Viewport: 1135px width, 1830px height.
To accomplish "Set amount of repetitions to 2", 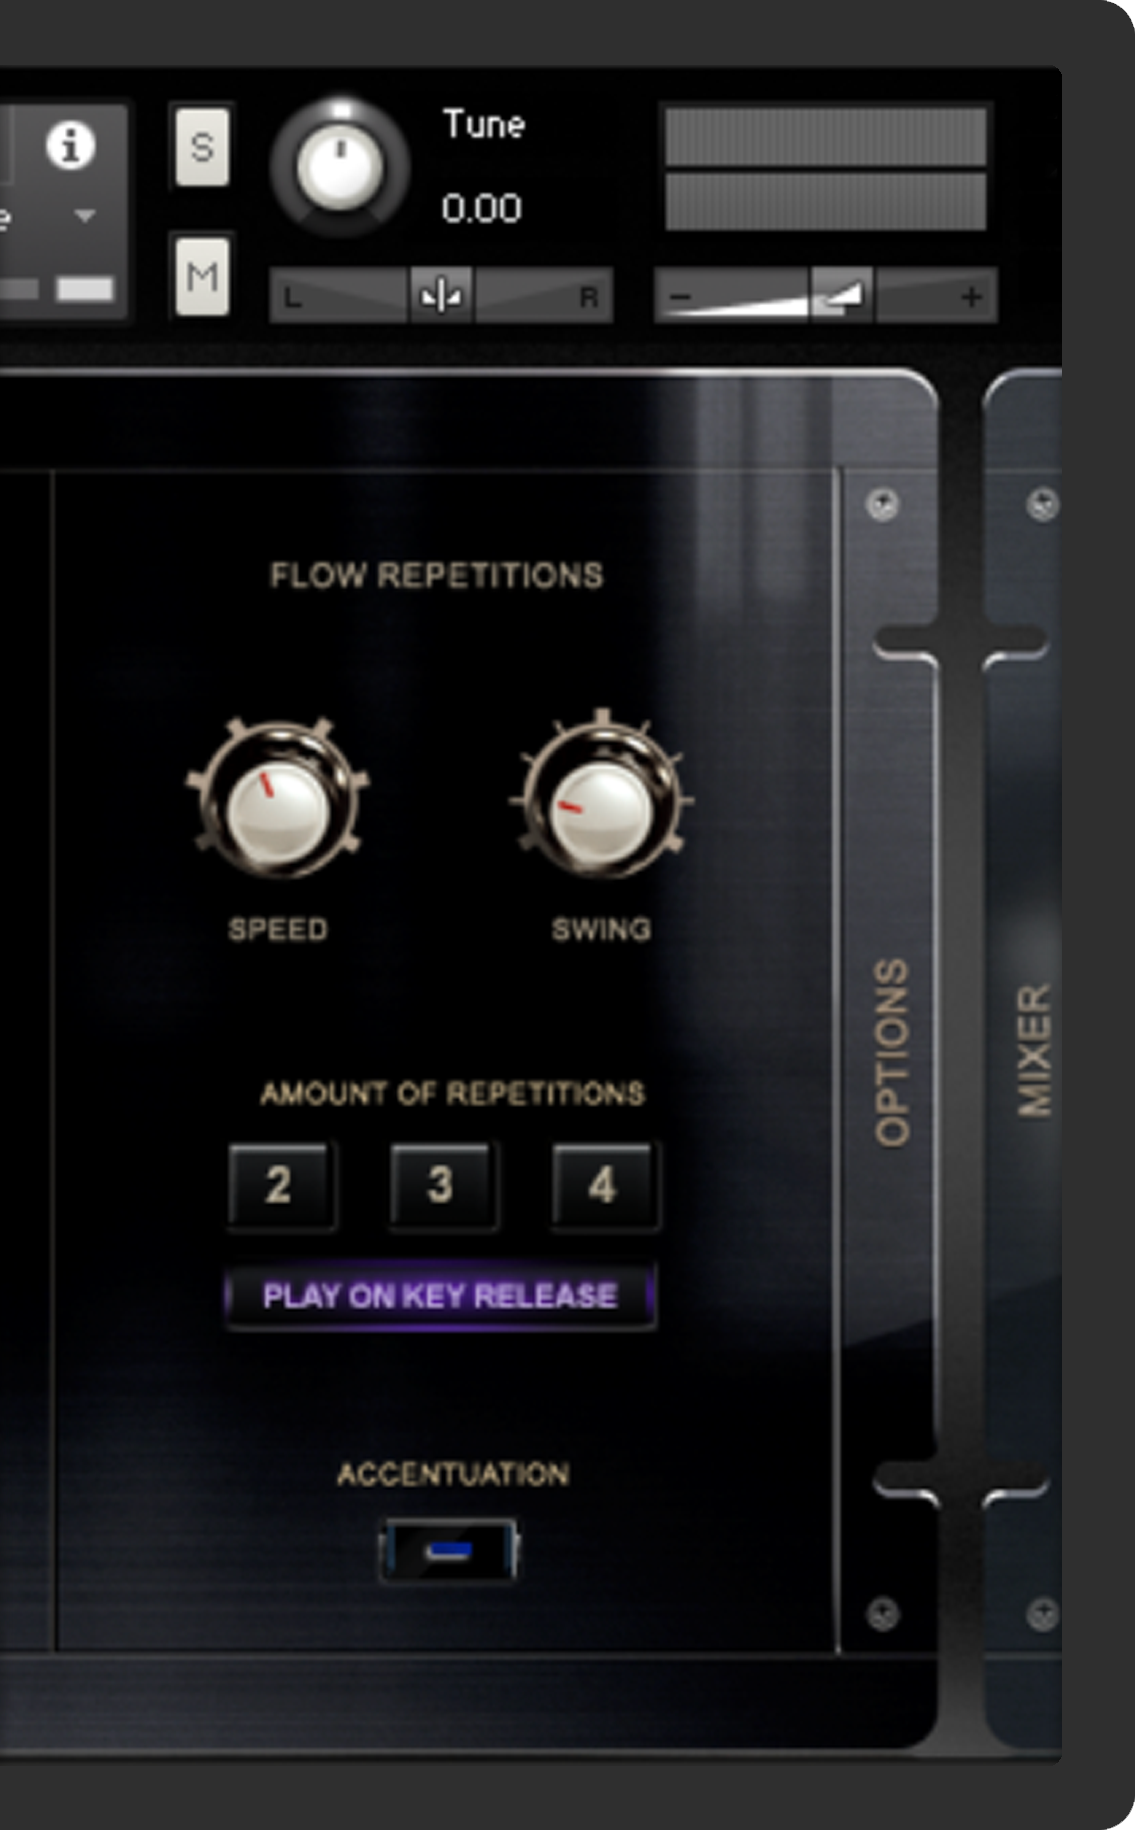I will pos(279,1186).
